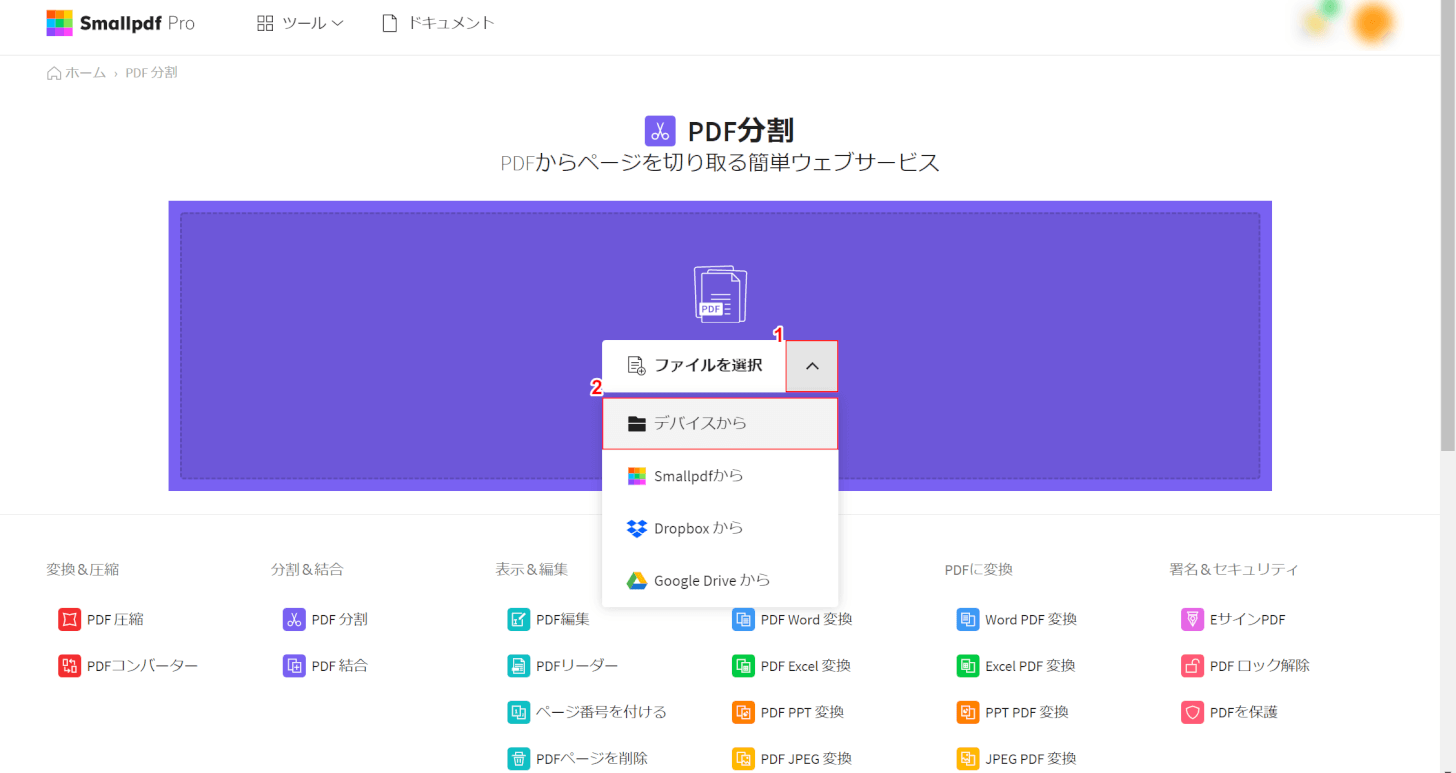
Task: Click the PDF Word 変換 icon
Action: click(743, 619)
